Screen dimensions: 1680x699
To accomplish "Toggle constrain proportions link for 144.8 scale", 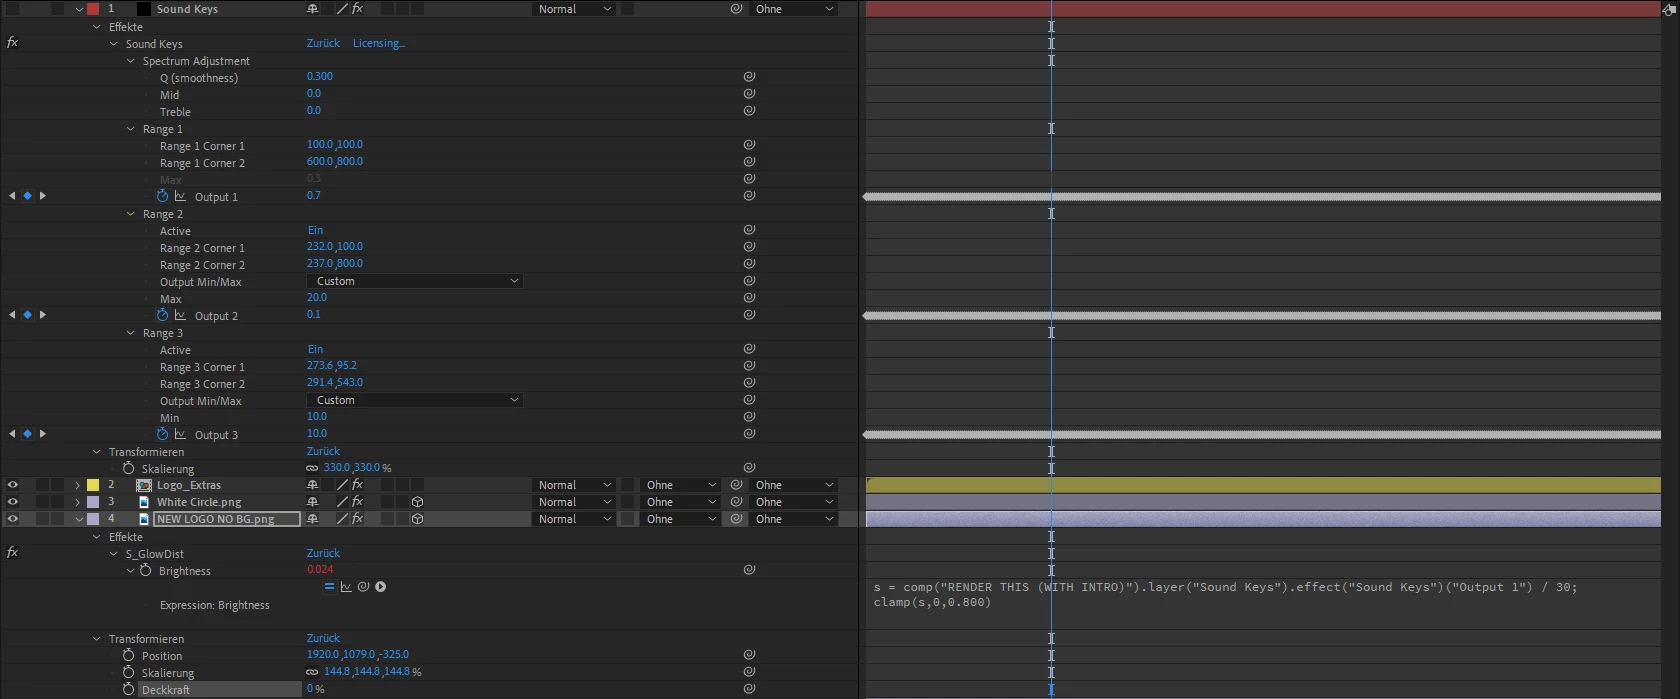I will pos(312,672).
